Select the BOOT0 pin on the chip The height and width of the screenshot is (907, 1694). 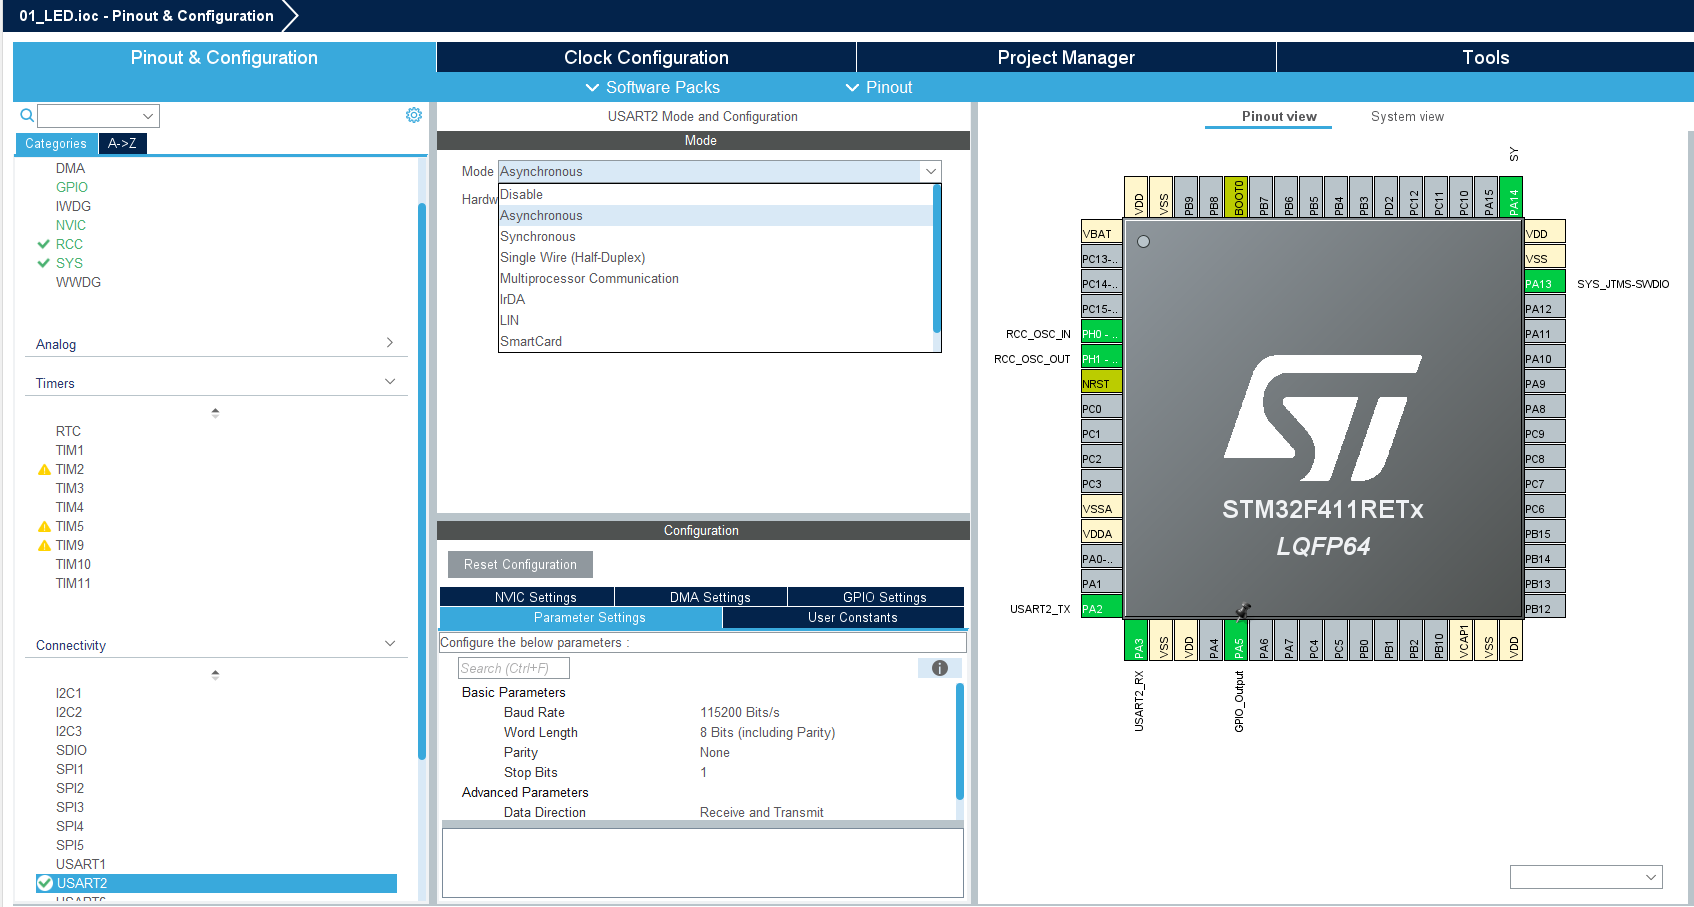1237,197
